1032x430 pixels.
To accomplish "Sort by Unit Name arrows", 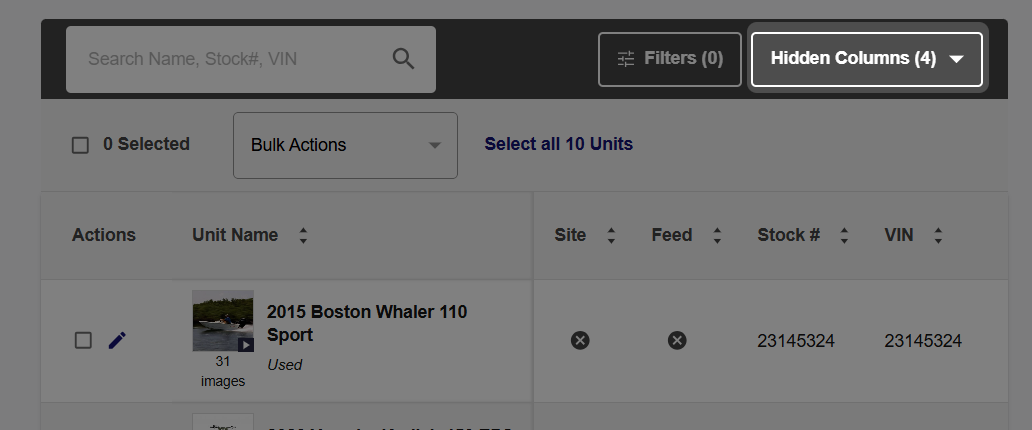I will [303, 235].
